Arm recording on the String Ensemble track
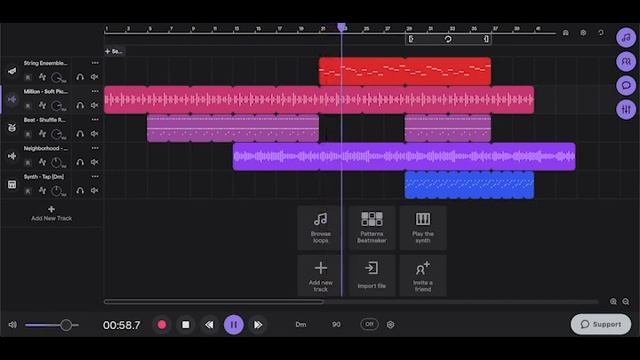 coord(28,77)
